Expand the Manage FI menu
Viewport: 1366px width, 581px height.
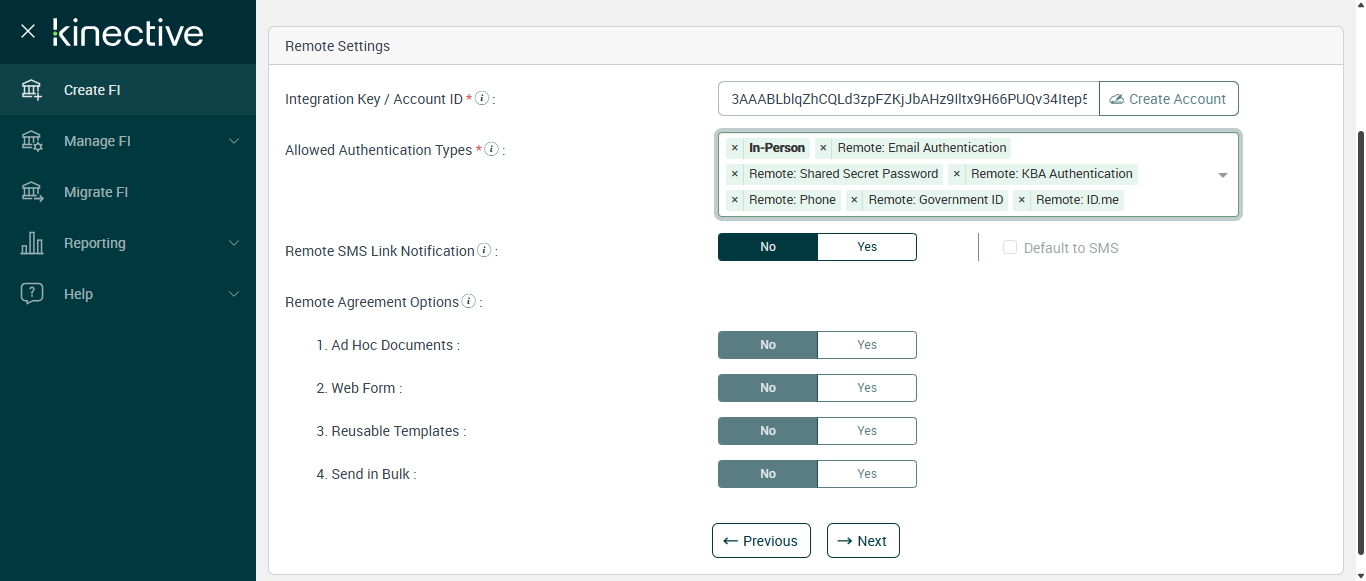pos(234,141)
